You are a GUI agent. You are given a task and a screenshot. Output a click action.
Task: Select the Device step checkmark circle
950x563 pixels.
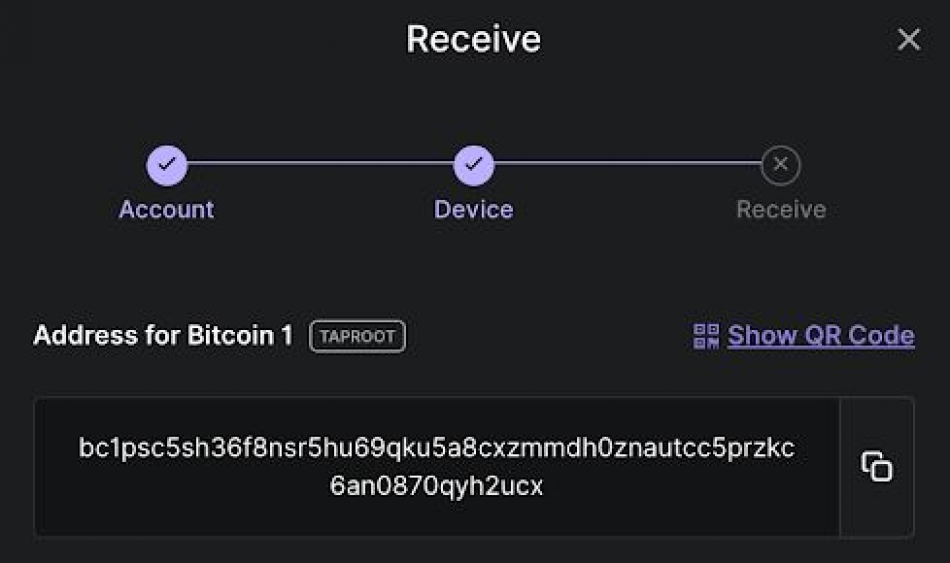coord(474,165)
